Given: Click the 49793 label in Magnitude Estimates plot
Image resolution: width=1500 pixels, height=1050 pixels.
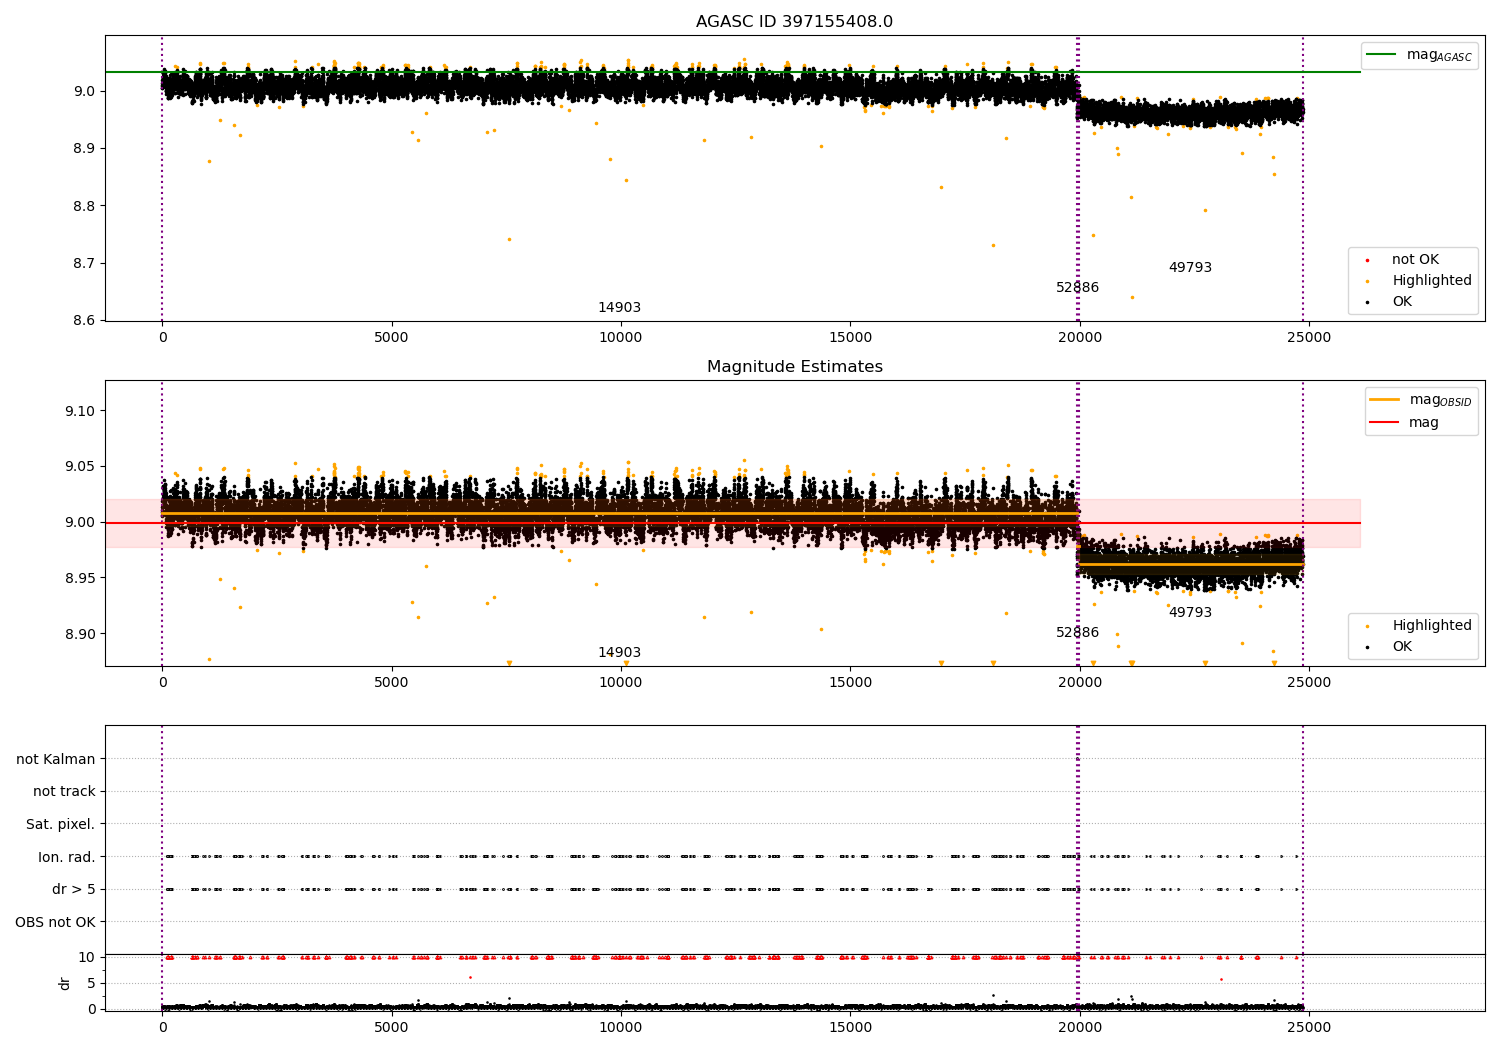Looking at the screenshot, I should pos(1190,613).
